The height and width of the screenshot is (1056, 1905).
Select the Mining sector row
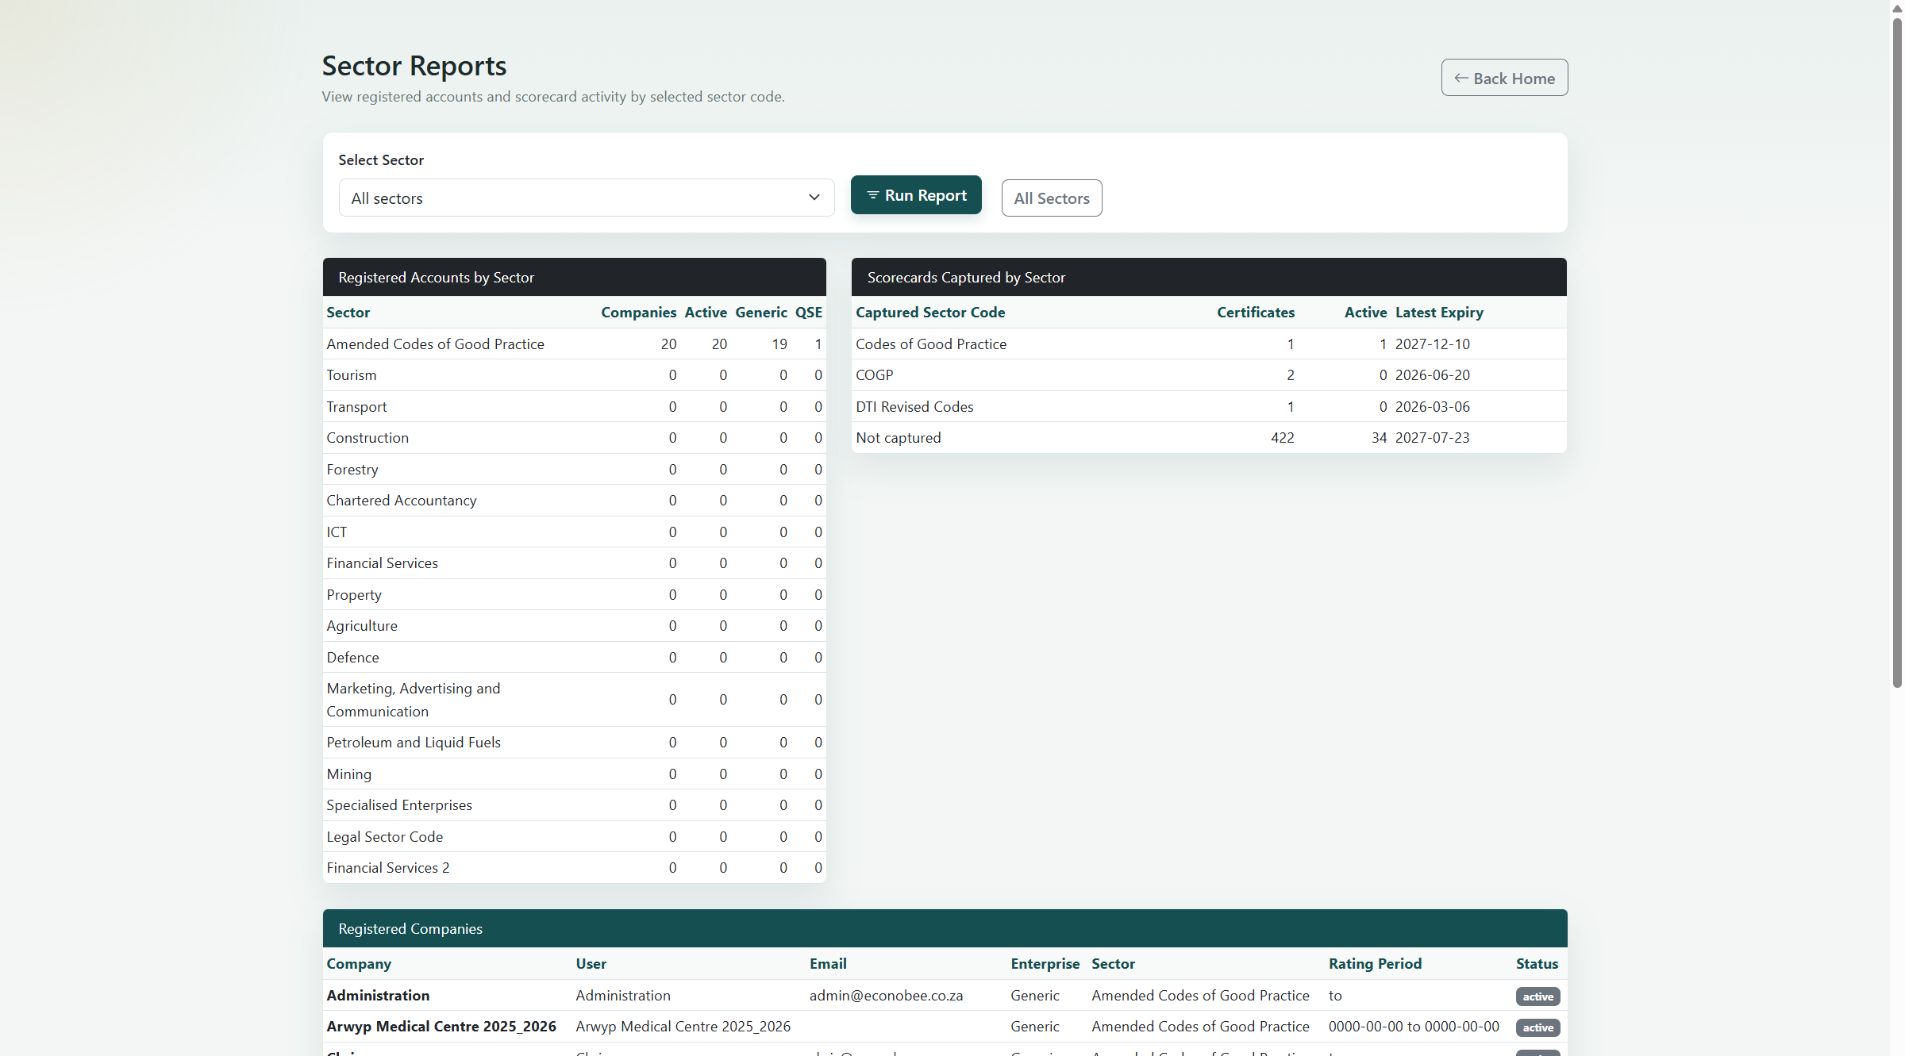point(574,774)
